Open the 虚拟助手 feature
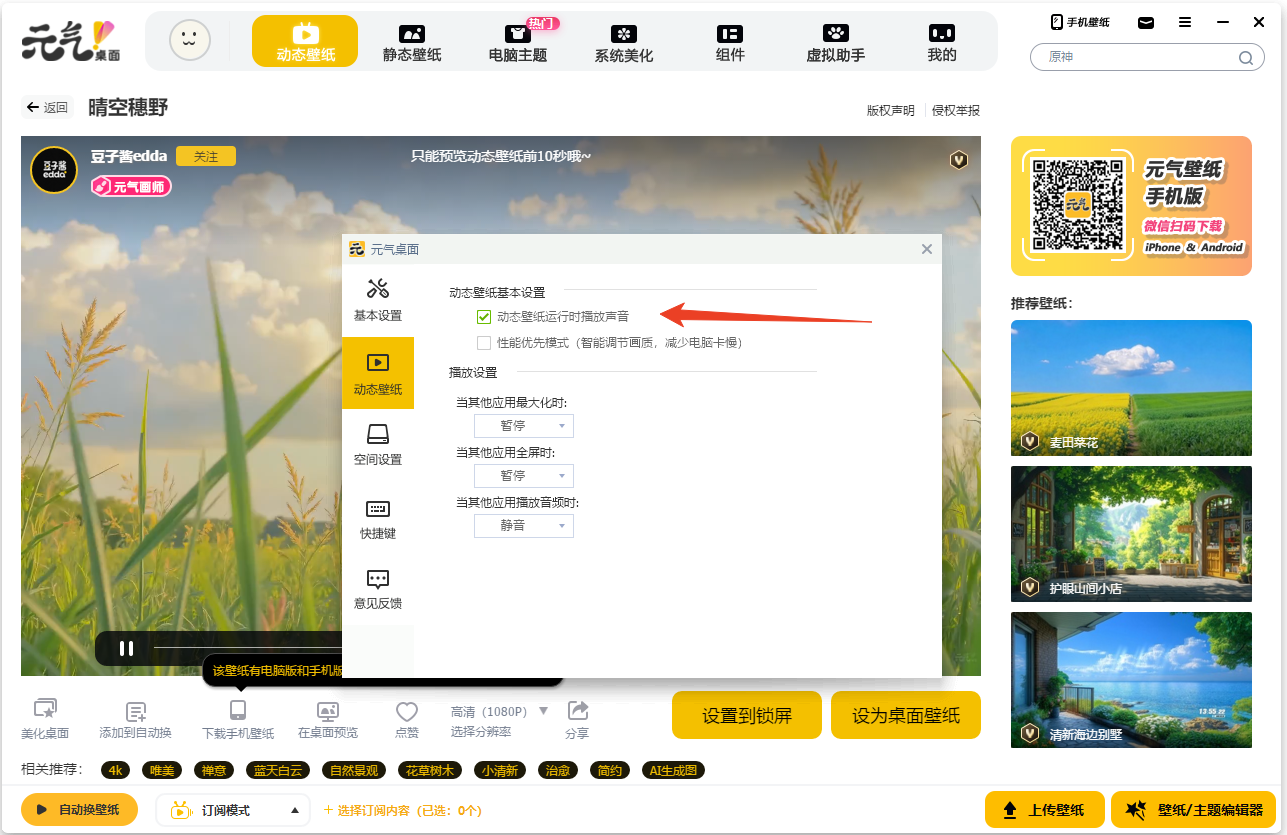1287x835 pixels. pyautogui.click(x=836, y=42)
